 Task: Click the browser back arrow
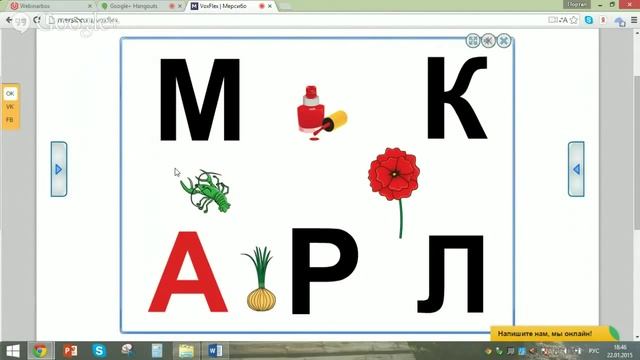9,20
